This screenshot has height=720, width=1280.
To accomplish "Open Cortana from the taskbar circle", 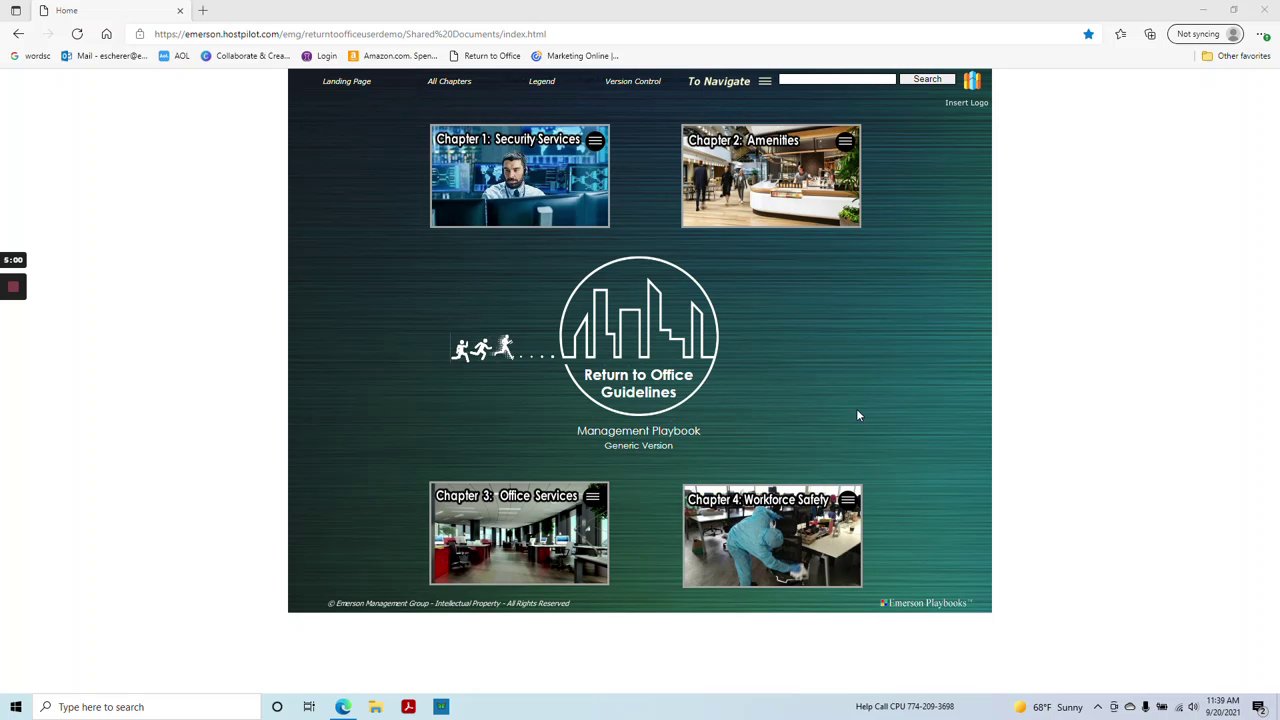I will (277, 707).
